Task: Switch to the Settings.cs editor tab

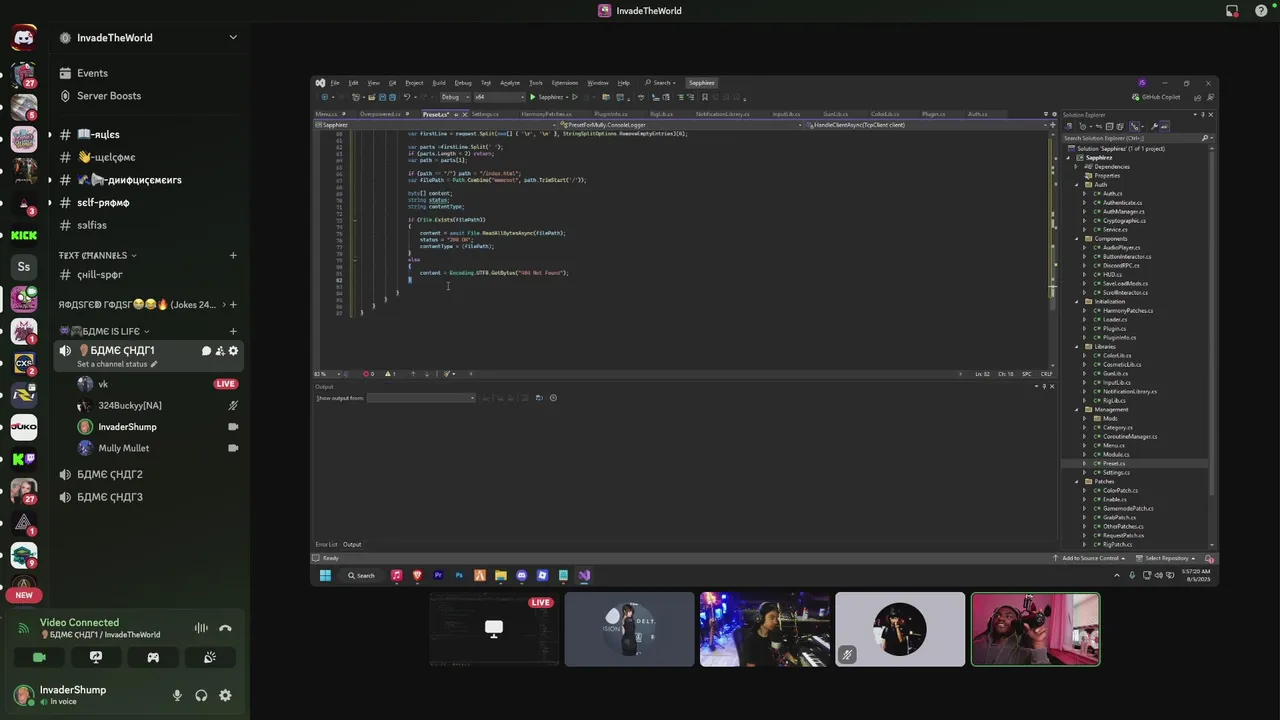Action: point(485,114)
